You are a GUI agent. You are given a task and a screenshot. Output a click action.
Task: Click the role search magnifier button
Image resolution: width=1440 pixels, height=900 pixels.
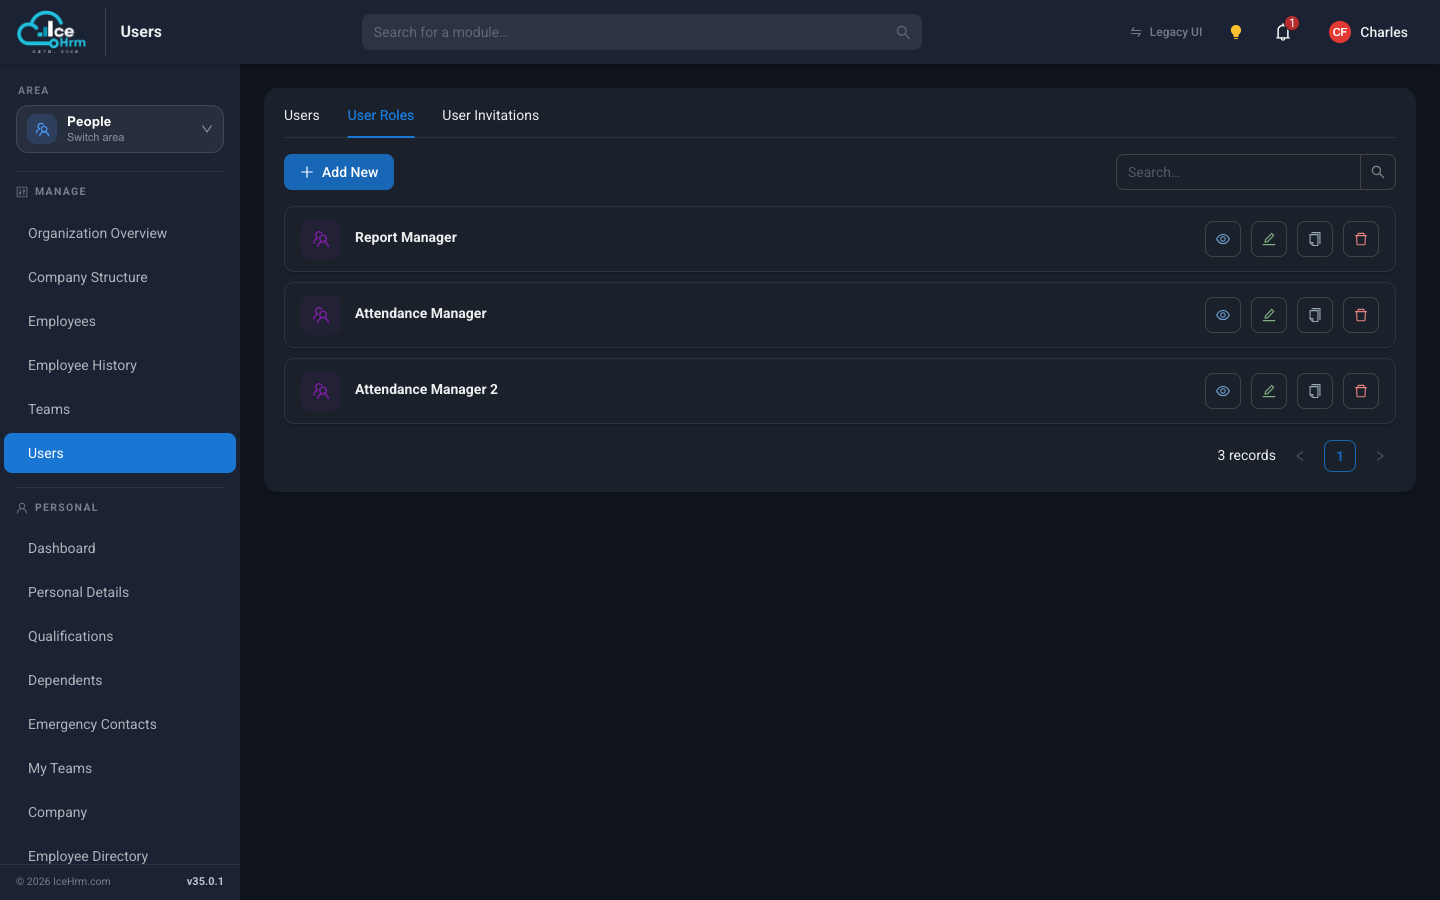point(1378,172)
